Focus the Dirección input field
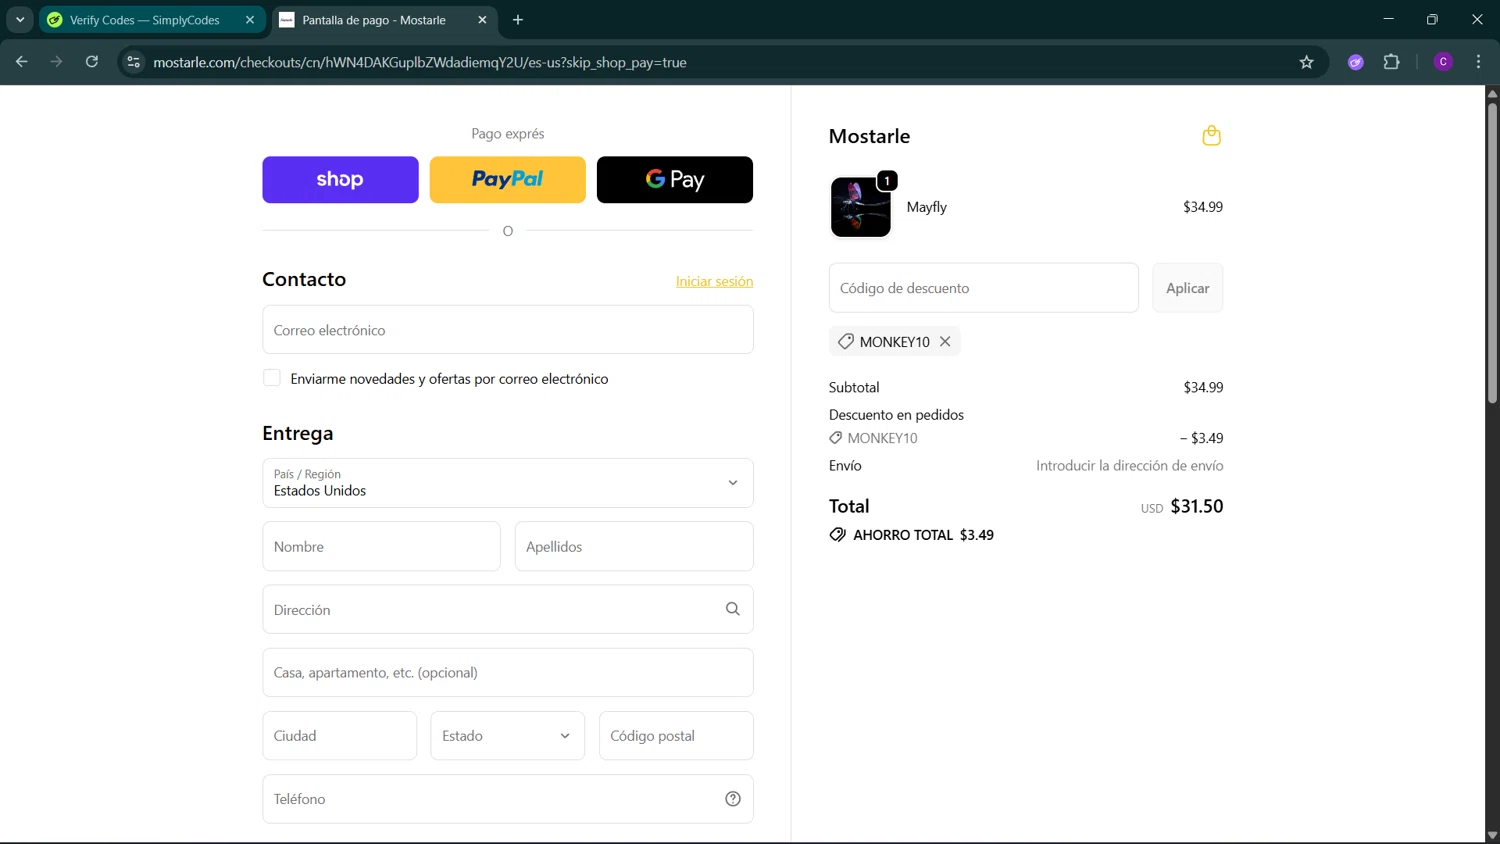Viewport: 1500px width, 844px height. click(x=508, y=610)
